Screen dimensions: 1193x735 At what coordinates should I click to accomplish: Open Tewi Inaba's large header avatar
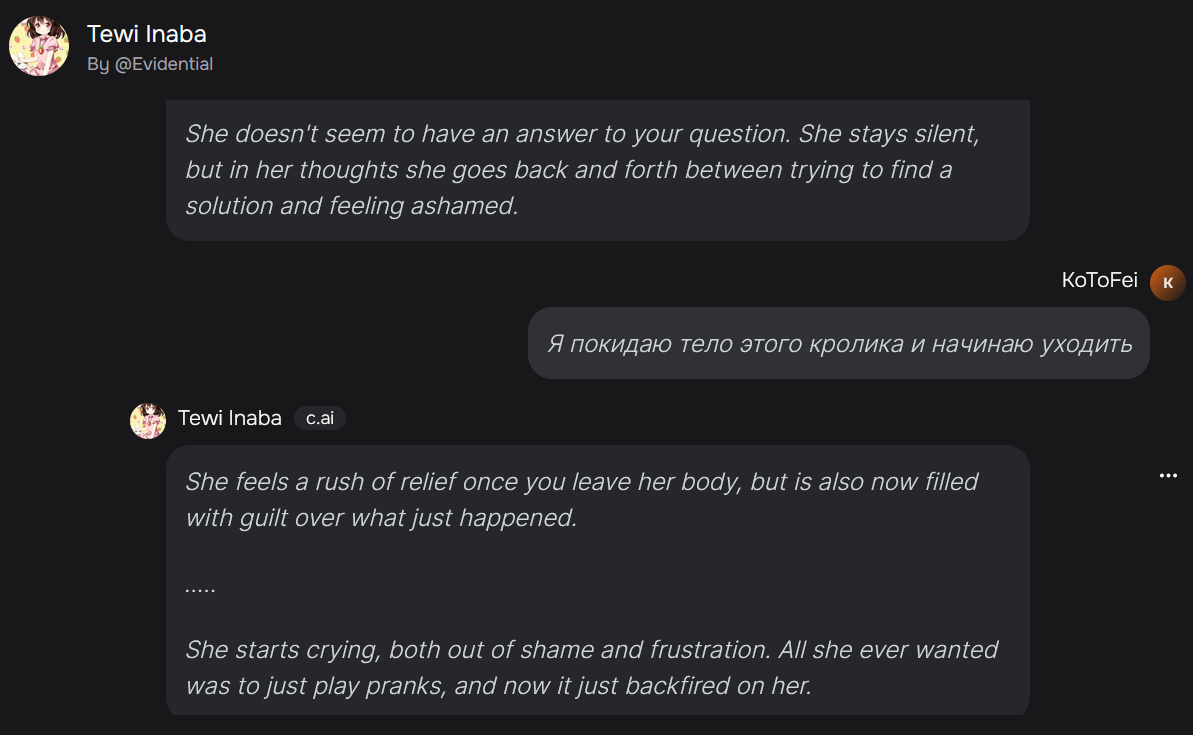click(39, 46)
